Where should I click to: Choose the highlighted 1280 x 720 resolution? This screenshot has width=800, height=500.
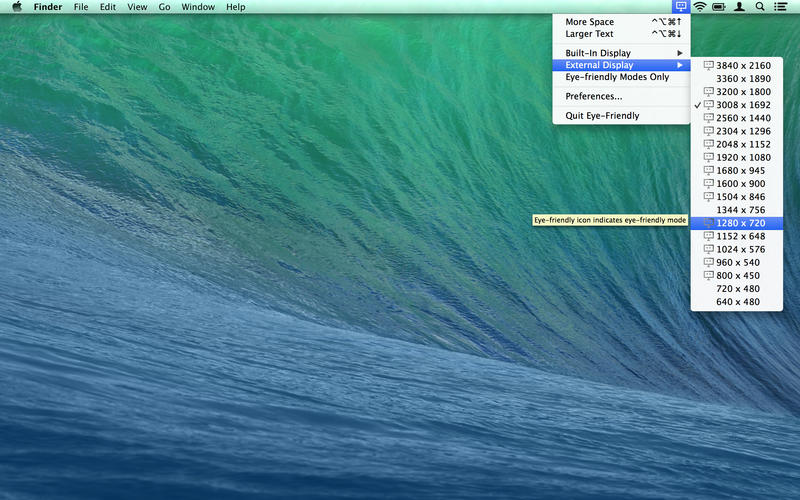(740, 223)
